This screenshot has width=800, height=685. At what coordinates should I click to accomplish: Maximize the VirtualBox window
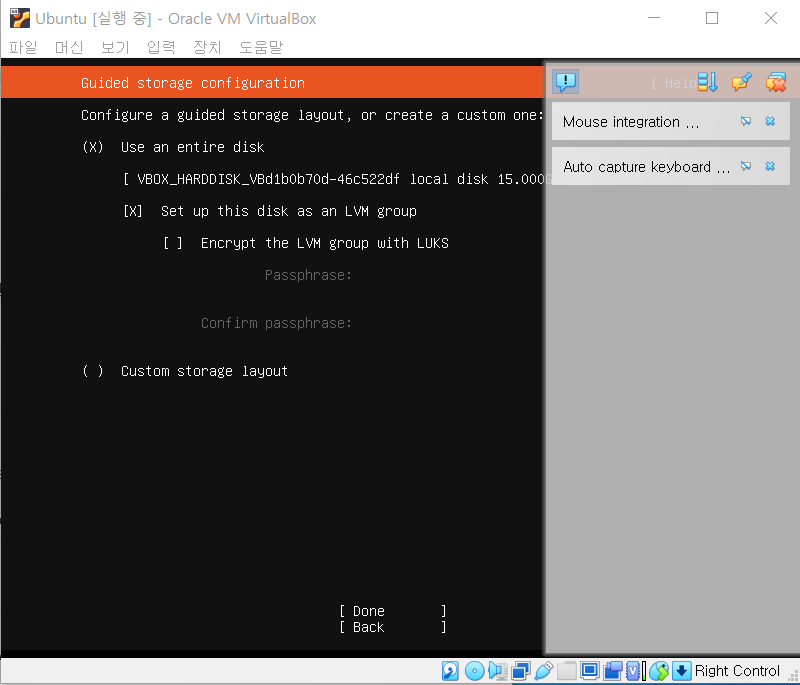[712, 18]
